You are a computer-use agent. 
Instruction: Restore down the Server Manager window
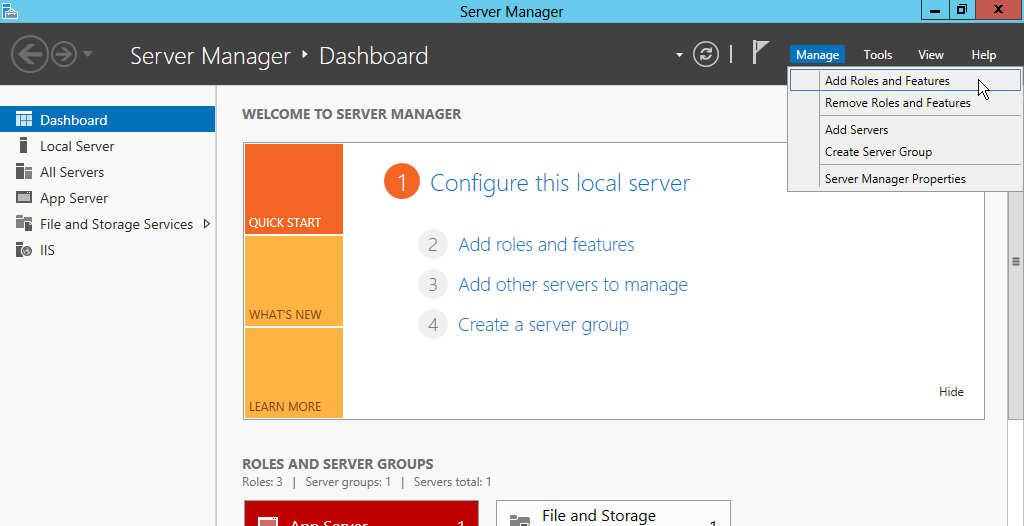coord(961,10)
